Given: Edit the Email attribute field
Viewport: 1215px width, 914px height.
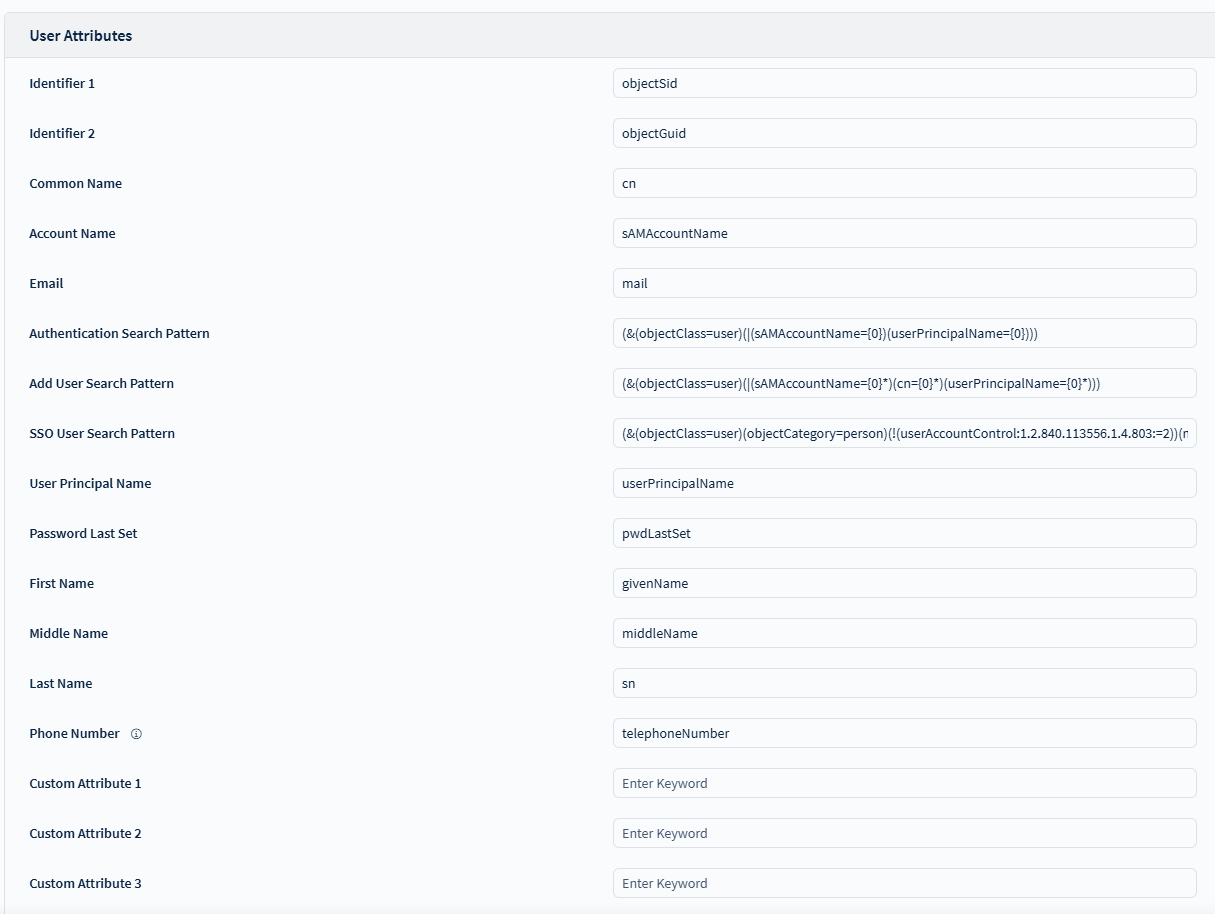Looking at the screenshot, I should [x=904, y=283].
